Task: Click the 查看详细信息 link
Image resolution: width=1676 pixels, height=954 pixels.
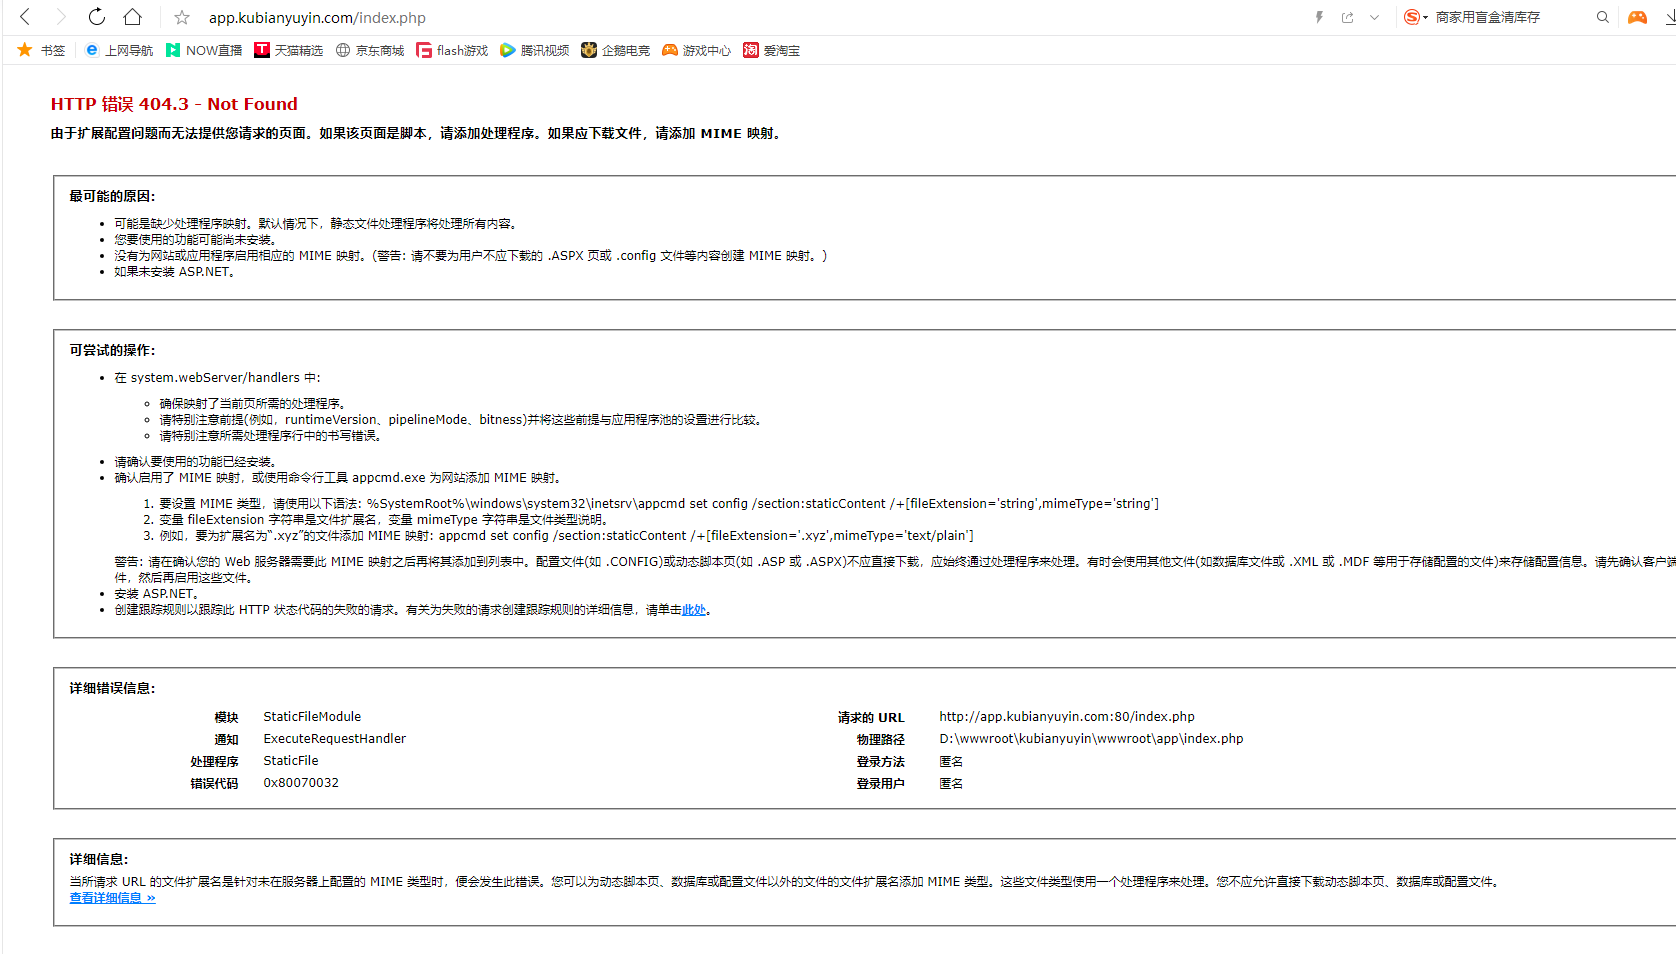Action: tap(112, 898)
